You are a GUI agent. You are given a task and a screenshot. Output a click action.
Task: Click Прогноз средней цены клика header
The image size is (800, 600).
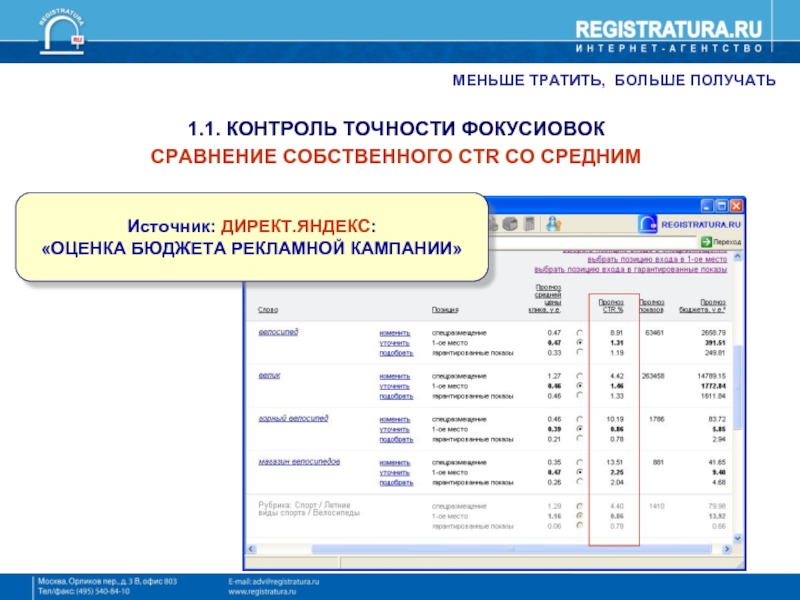pos(545,298)
